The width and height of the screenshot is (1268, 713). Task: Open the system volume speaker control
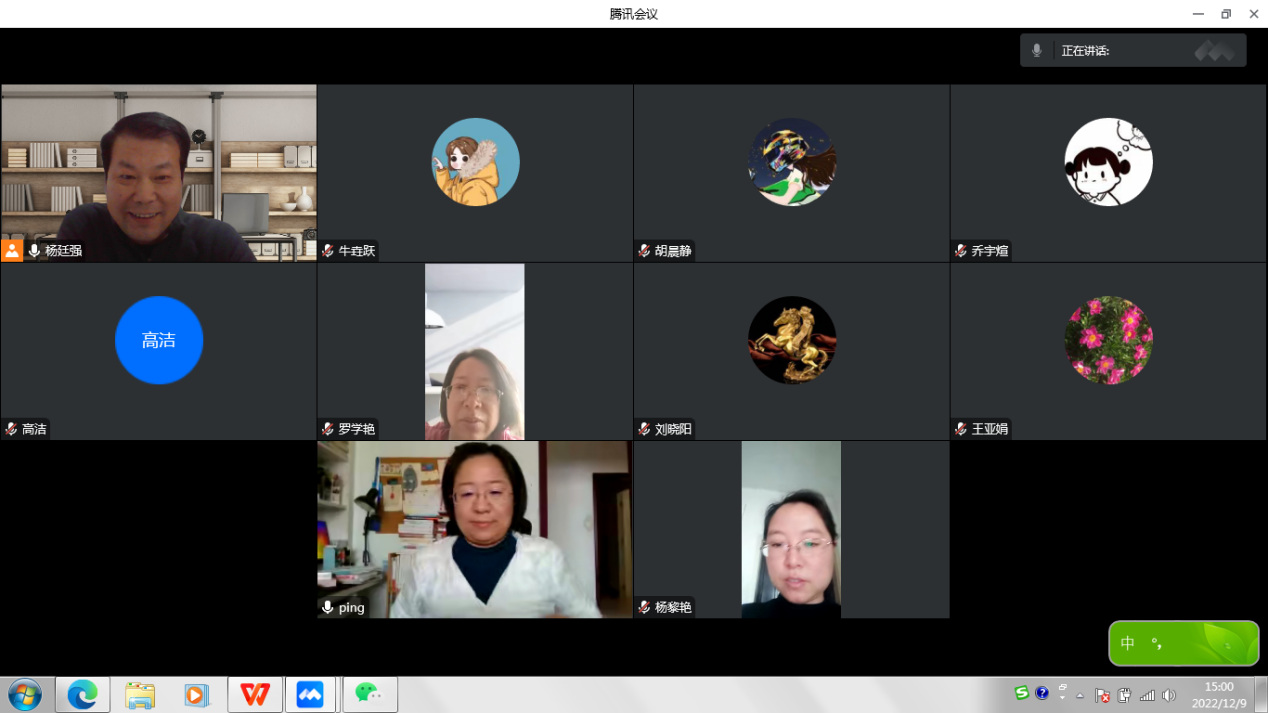pyautogui.click(x=1168, y=695)
